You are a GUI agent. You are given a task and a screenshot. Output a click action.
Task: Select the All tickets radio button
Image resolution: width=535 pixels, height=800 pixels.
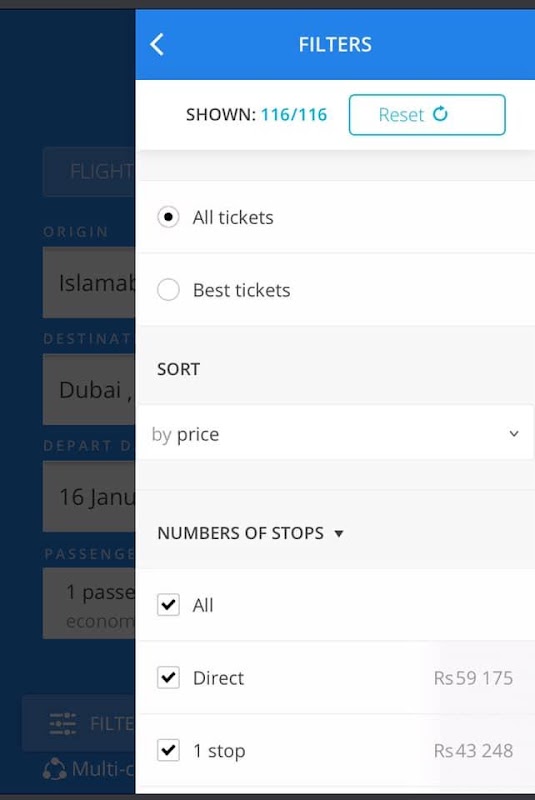point(168,217)
